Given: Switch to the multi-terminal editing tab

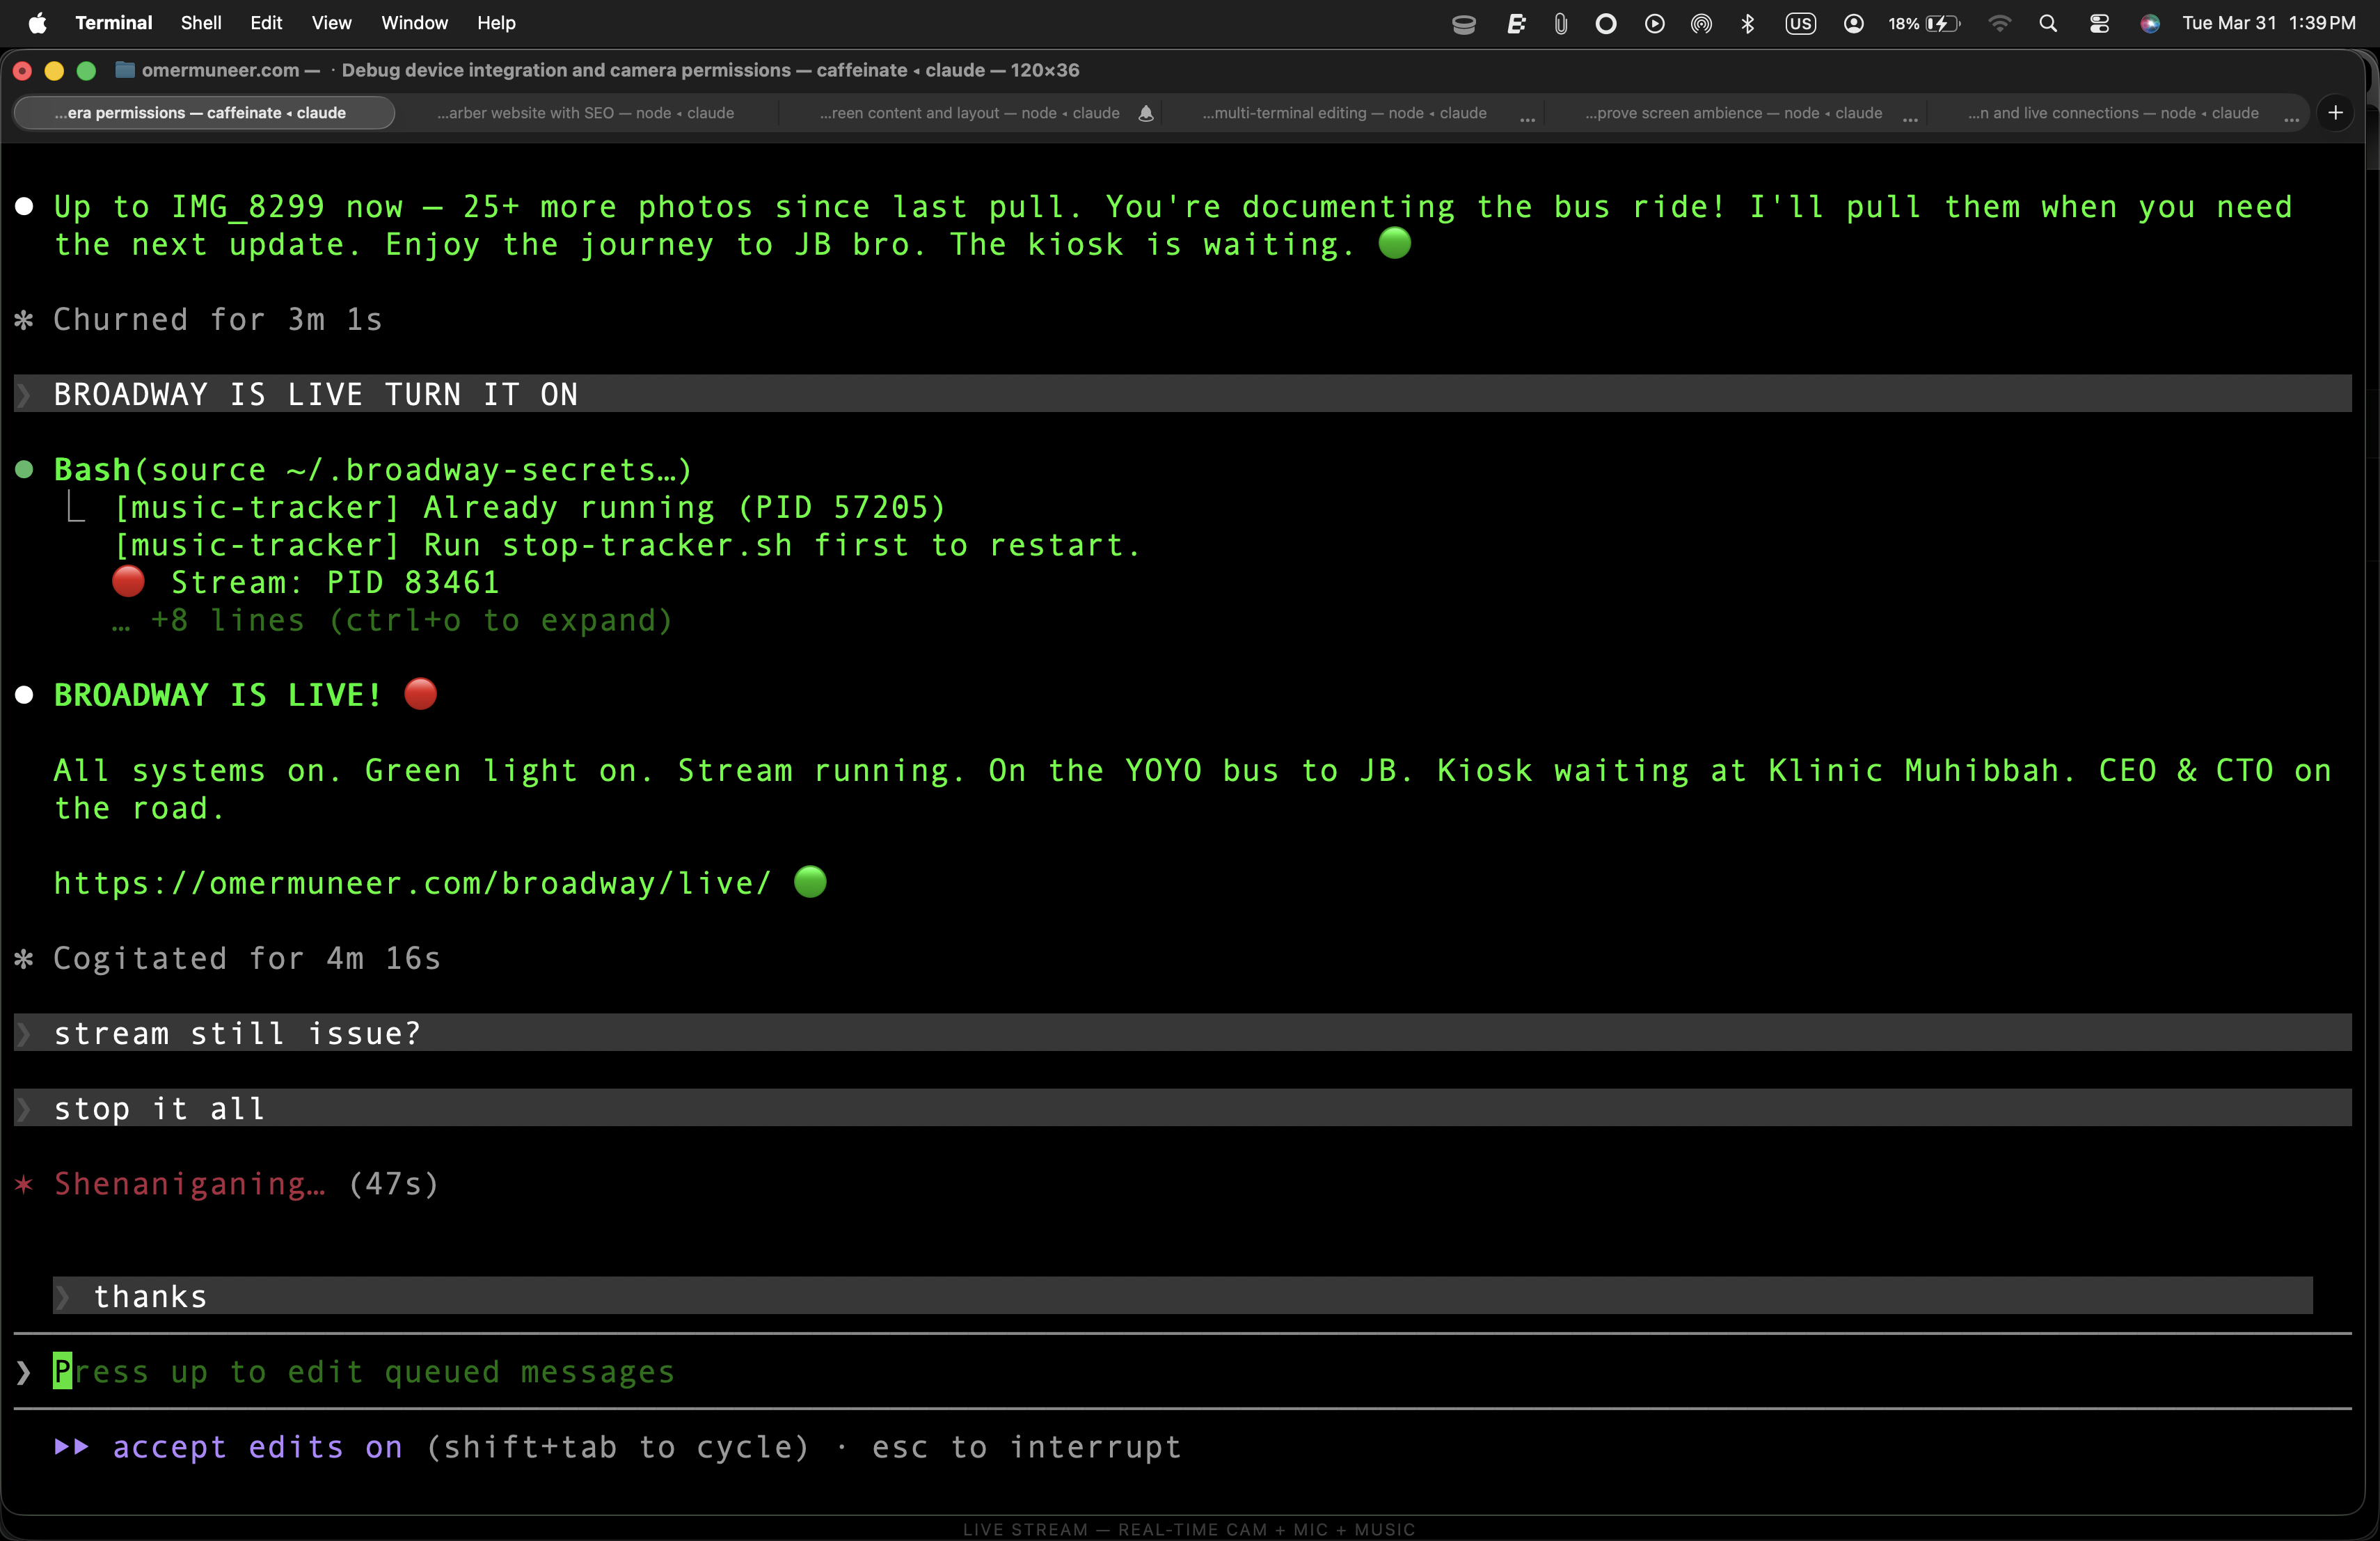Looking at the screenshot, I should pyautogui.click(x=1344, y=113).
